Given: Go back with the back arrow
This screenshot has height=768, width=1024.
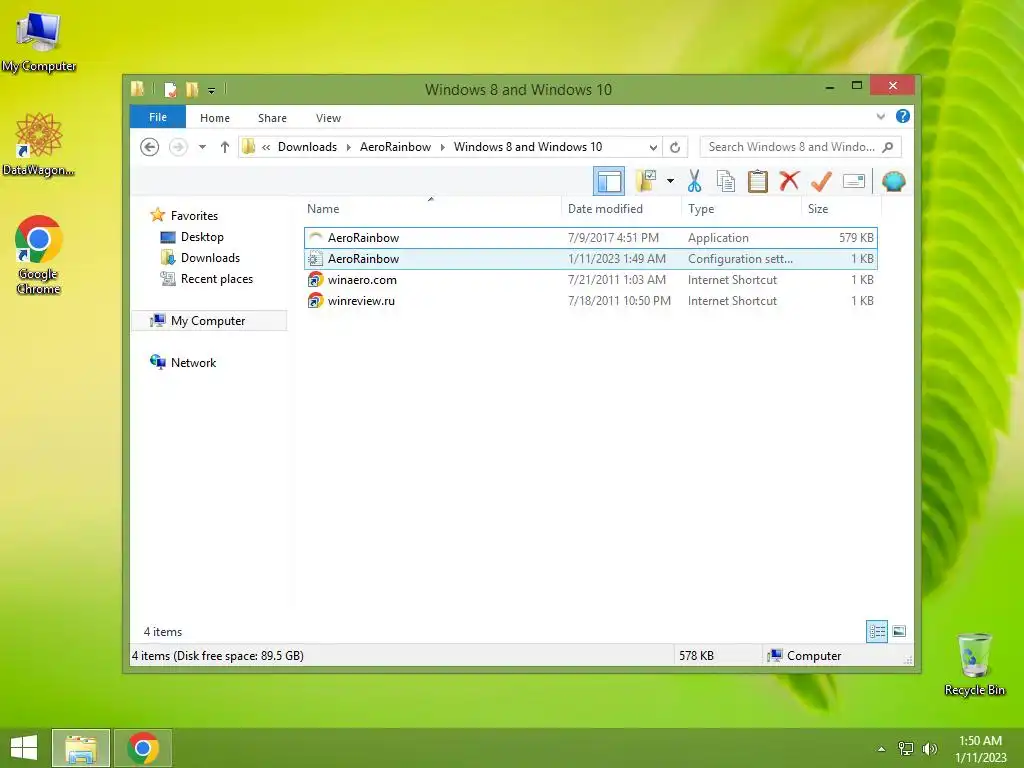Looking at the screenshot, I should [x=150, y=147].
